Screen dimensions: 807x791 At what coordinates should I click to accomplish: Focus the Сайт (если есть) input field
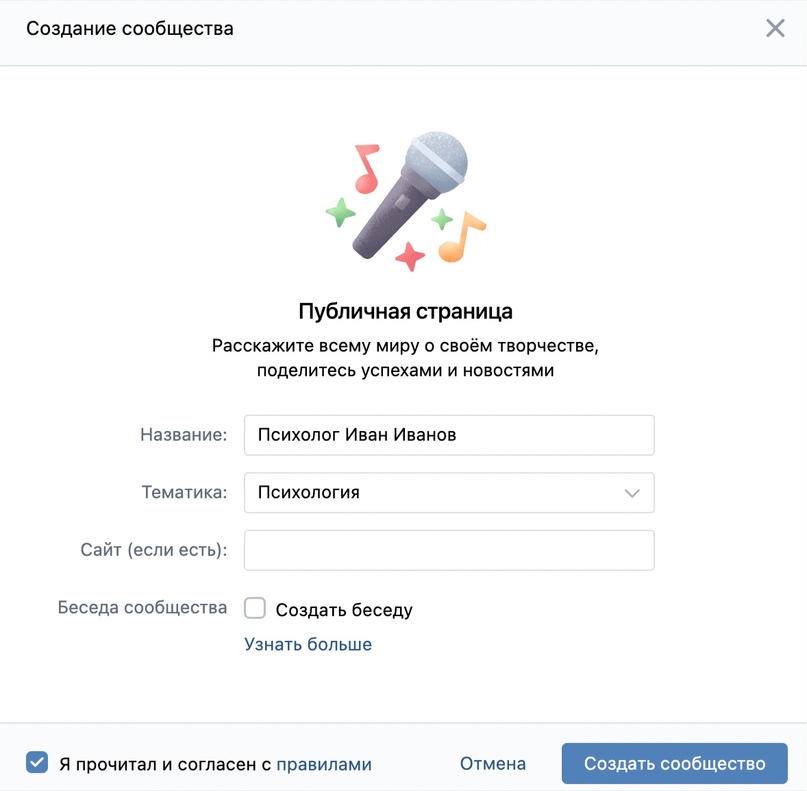(x=449, y=550)
